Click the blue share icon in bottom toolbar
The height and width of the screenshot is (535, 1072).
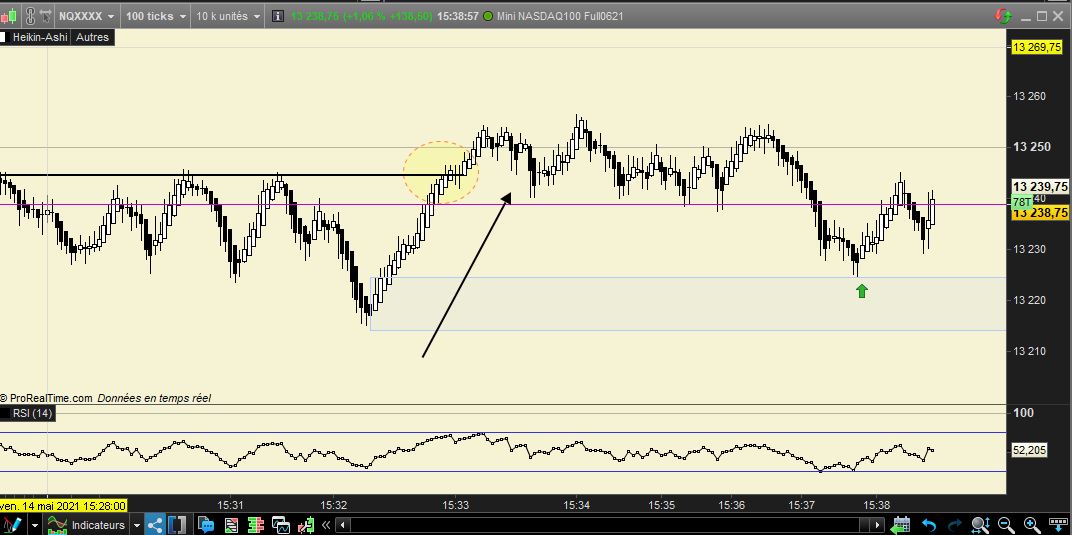155,525
